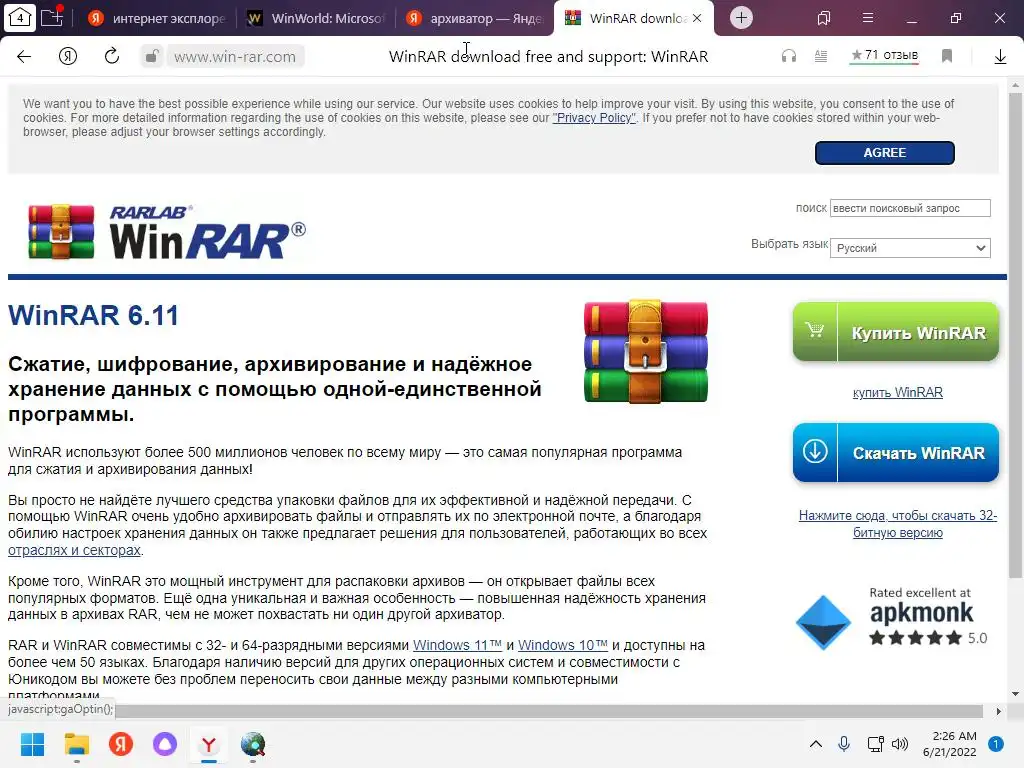Image resolution: width=1024 pixels, height=768 pixels.
Task: Open Yandex red Я taskbar icon
Action: pos(121,744)
